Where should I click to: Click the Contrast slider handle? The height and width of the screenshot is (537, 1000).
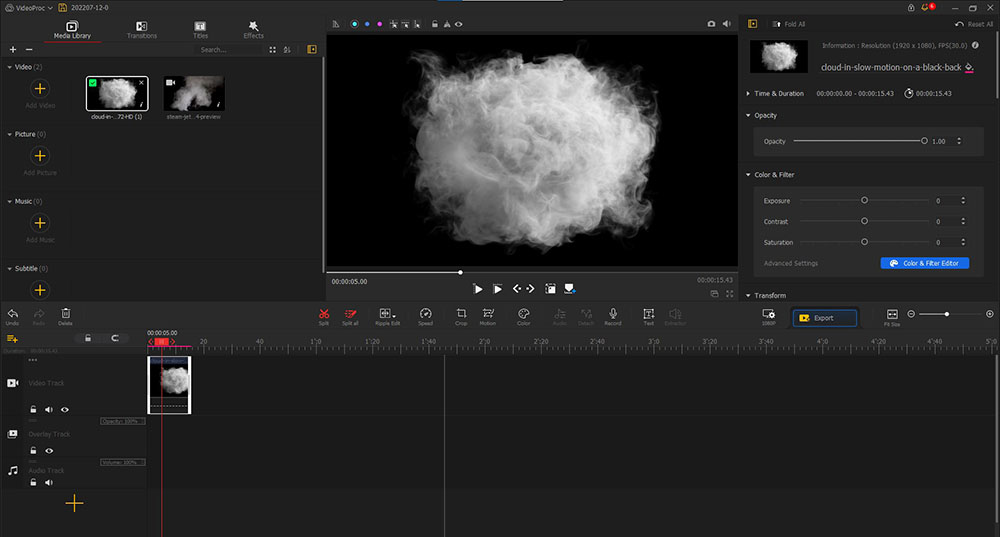[865, 221]
